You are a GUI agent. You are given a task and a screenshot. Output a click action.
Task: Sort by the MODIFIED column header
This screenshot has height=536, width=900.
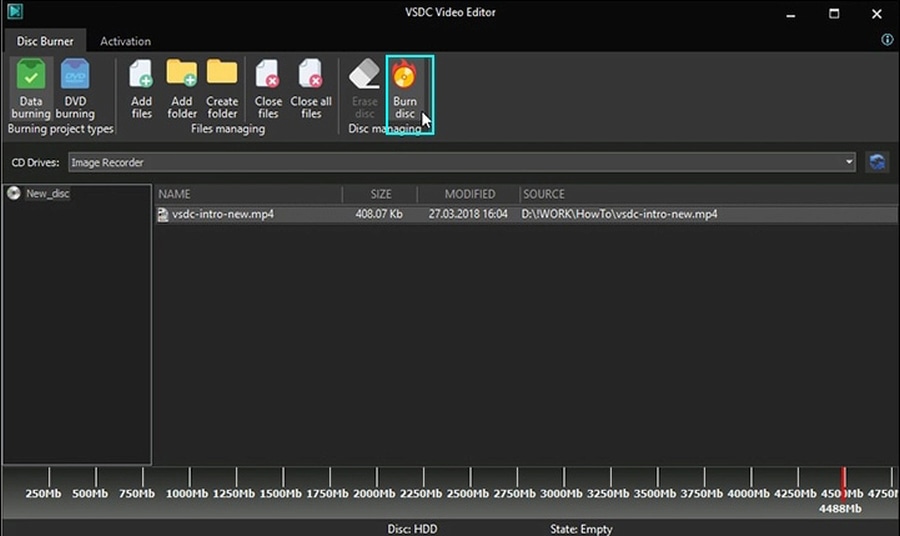(470, 194)
